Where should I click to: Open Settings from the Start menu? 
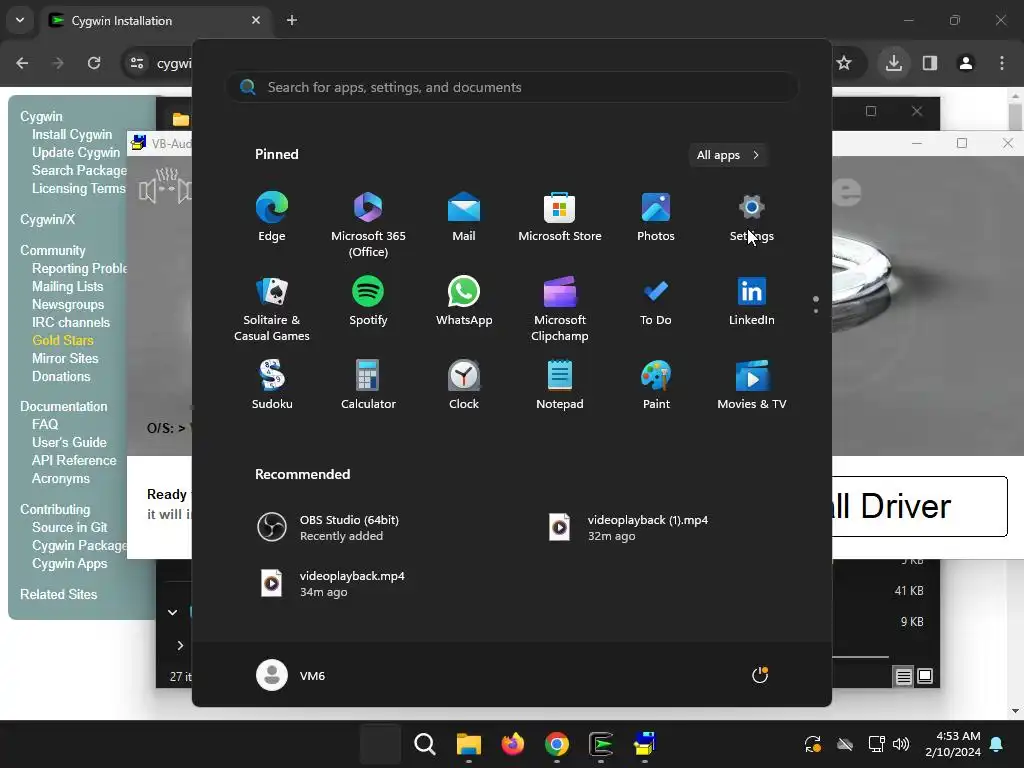click(x=752, y=218)
